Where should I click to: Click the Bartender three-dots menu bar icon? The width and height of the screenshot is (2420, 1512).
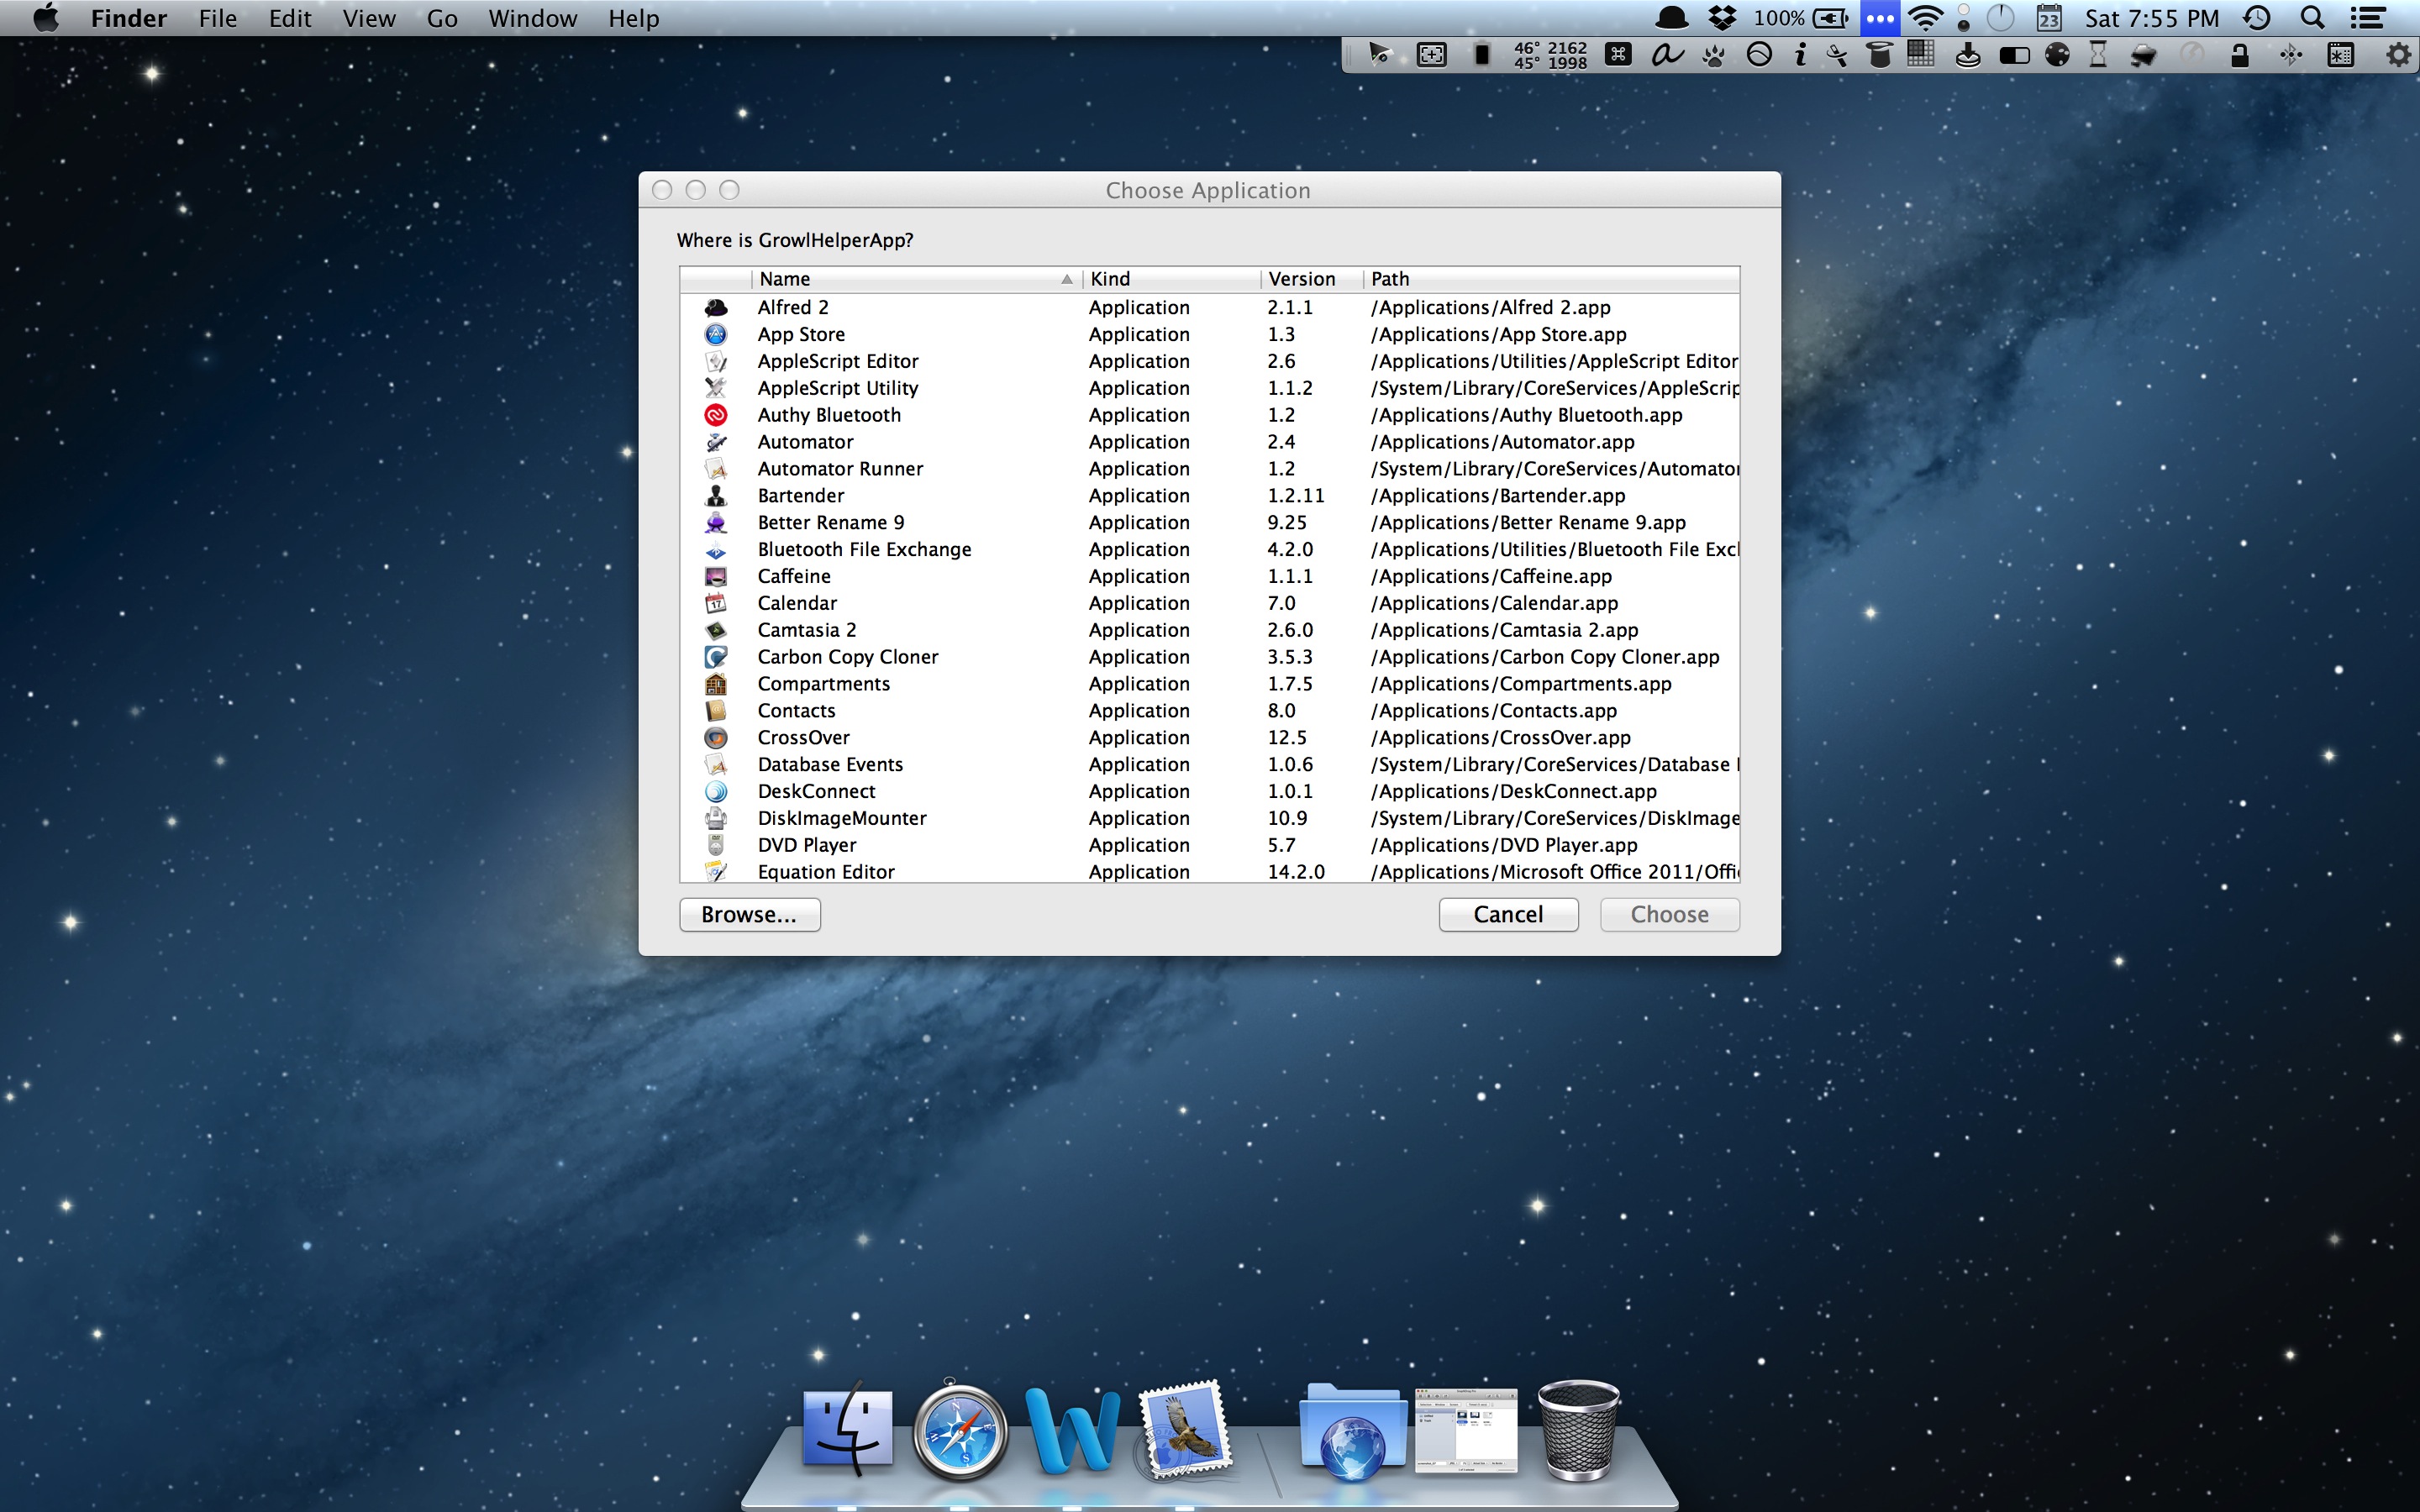pos(1880,18)
